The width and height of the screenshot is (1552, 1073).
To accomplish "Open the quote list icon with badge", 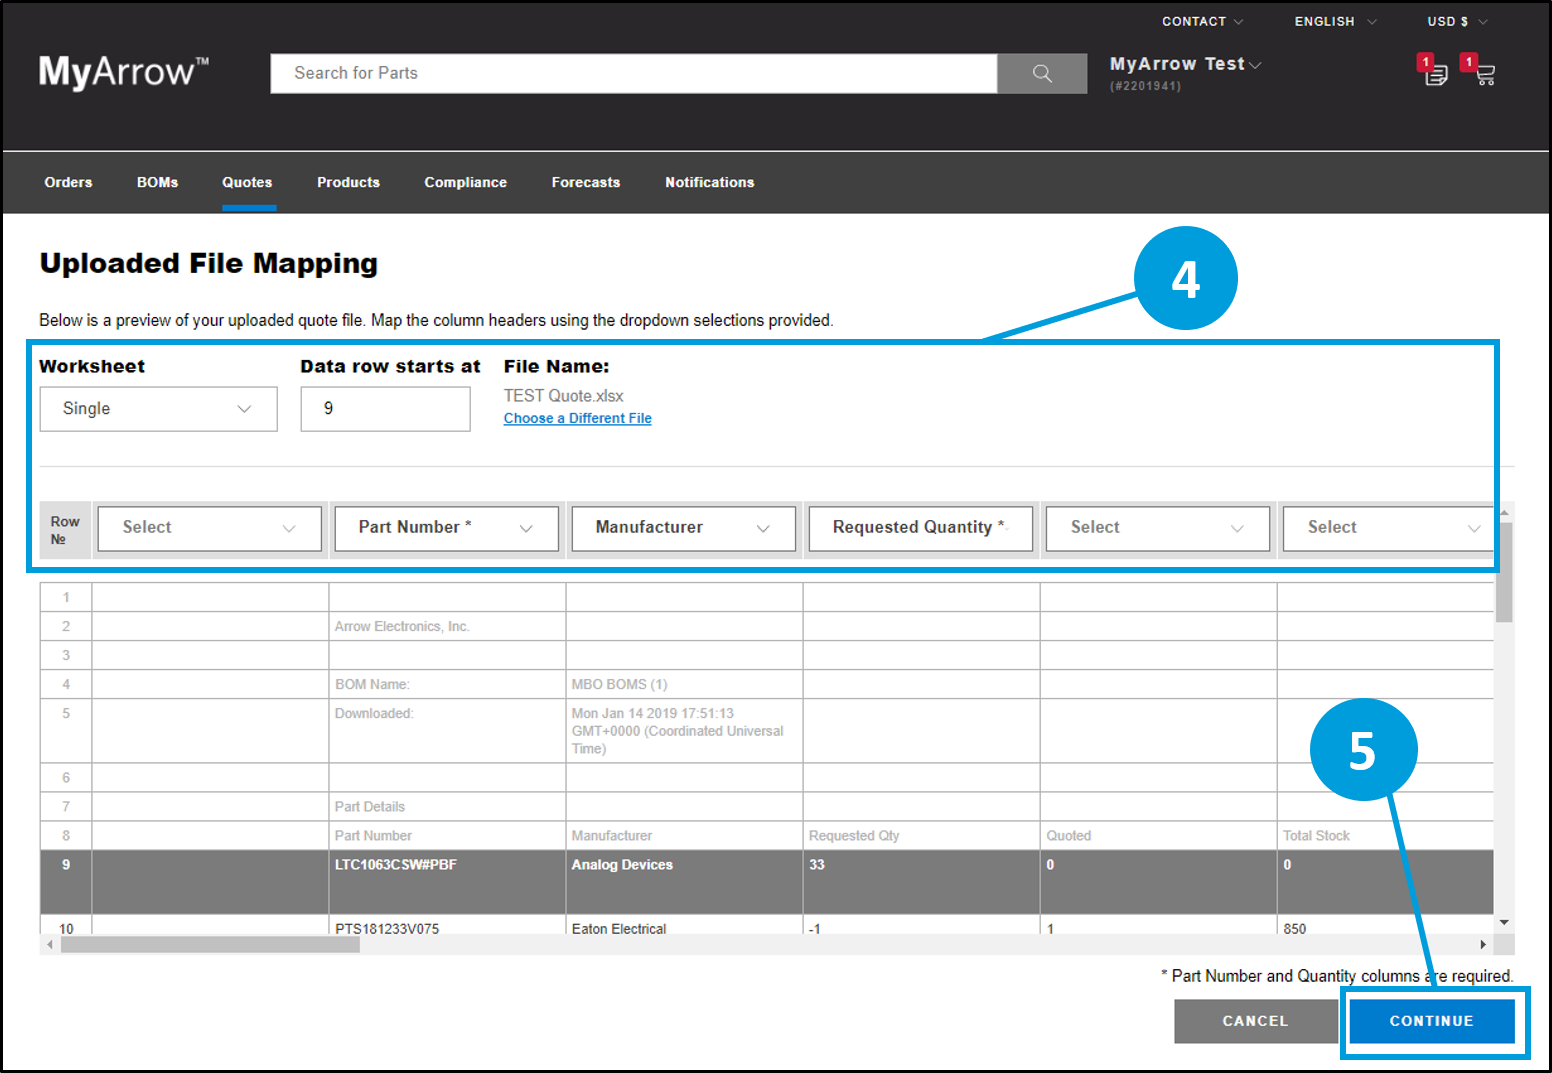I will pyautogui.click(x=1435, y=73).
